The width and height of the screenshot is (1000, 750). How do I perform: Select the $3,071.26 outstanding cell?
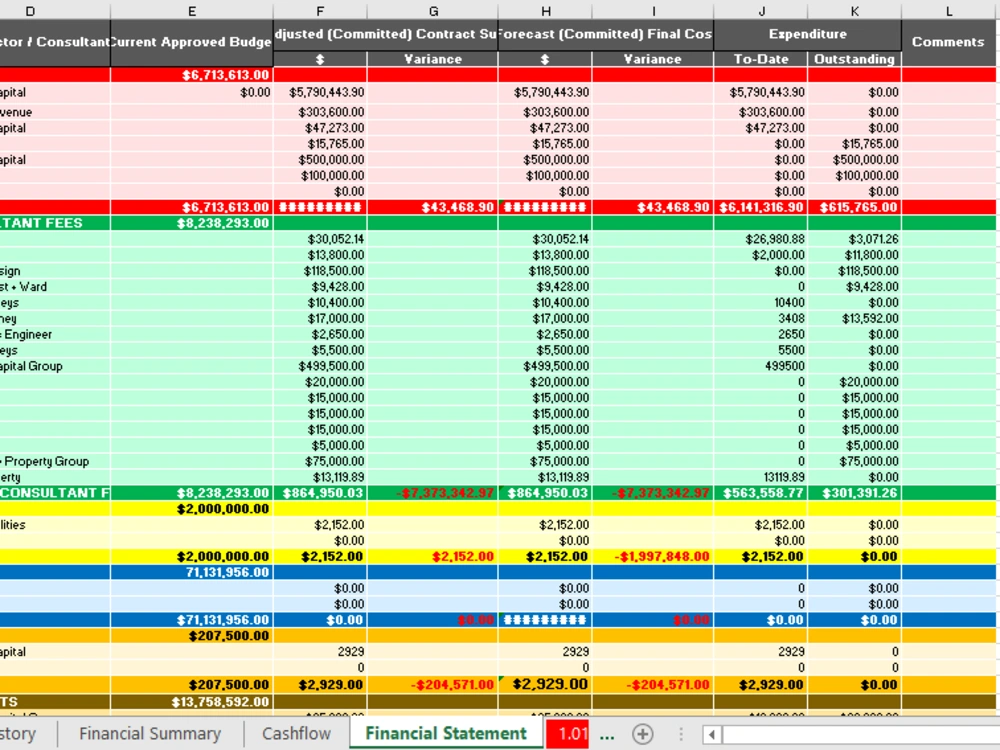tap(855, 239)
